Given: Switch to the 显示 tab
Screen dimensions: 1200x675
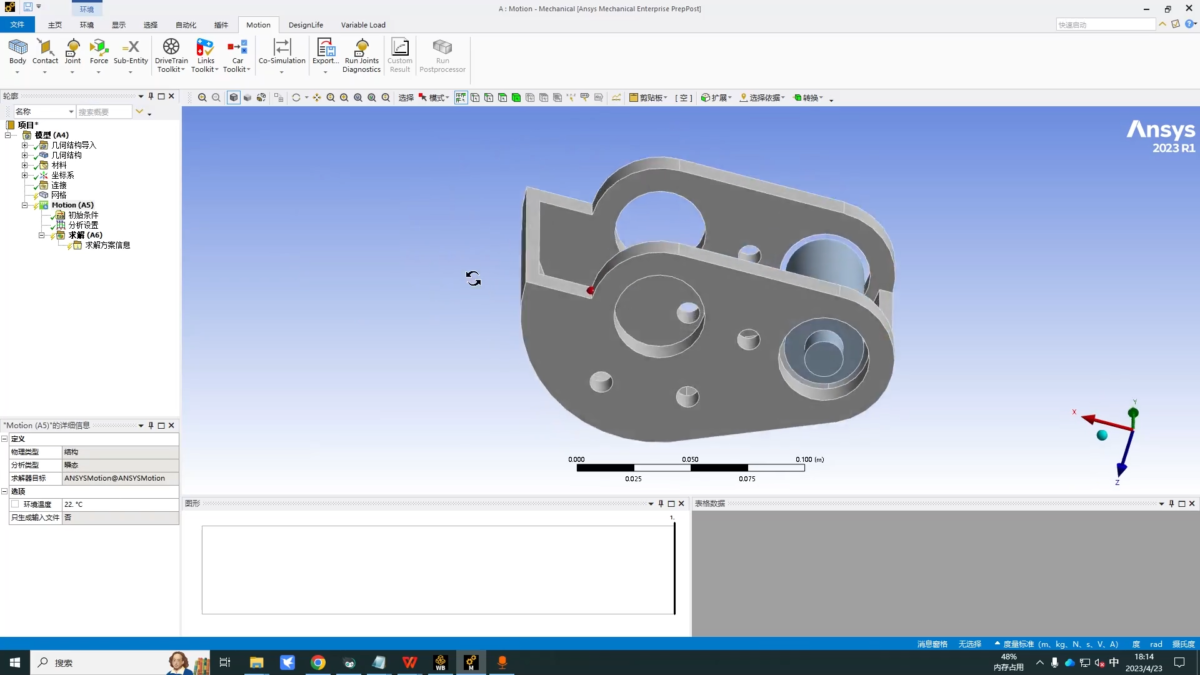Looking at the screenshot, I should pyautogui.click(x=119, y=25).
